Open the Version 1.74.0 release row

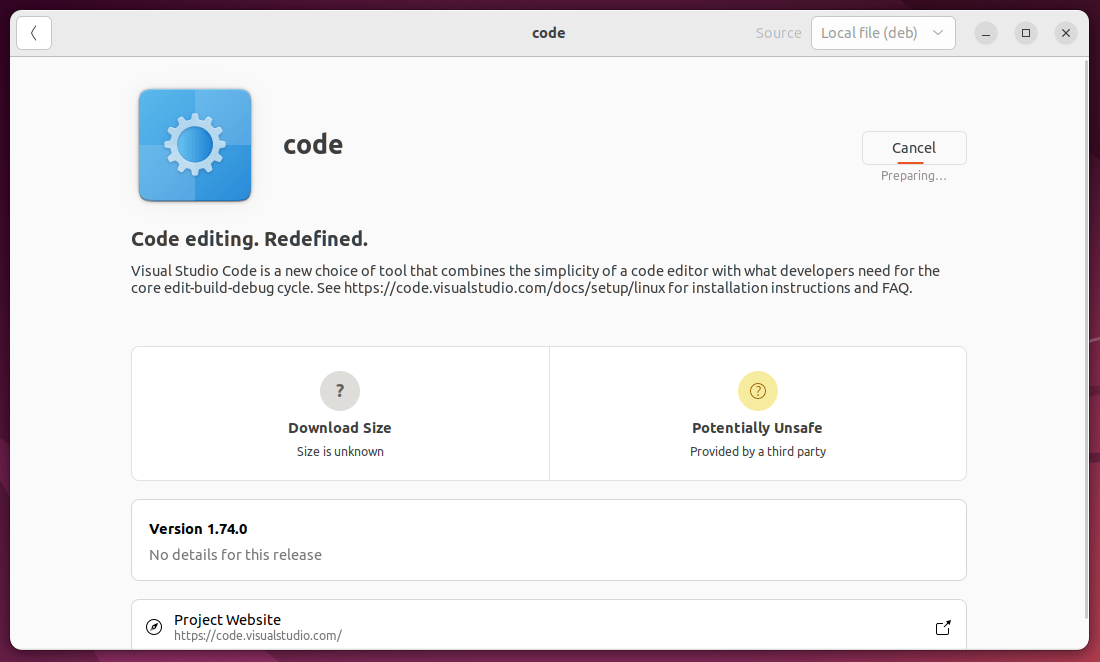[549, 540]
